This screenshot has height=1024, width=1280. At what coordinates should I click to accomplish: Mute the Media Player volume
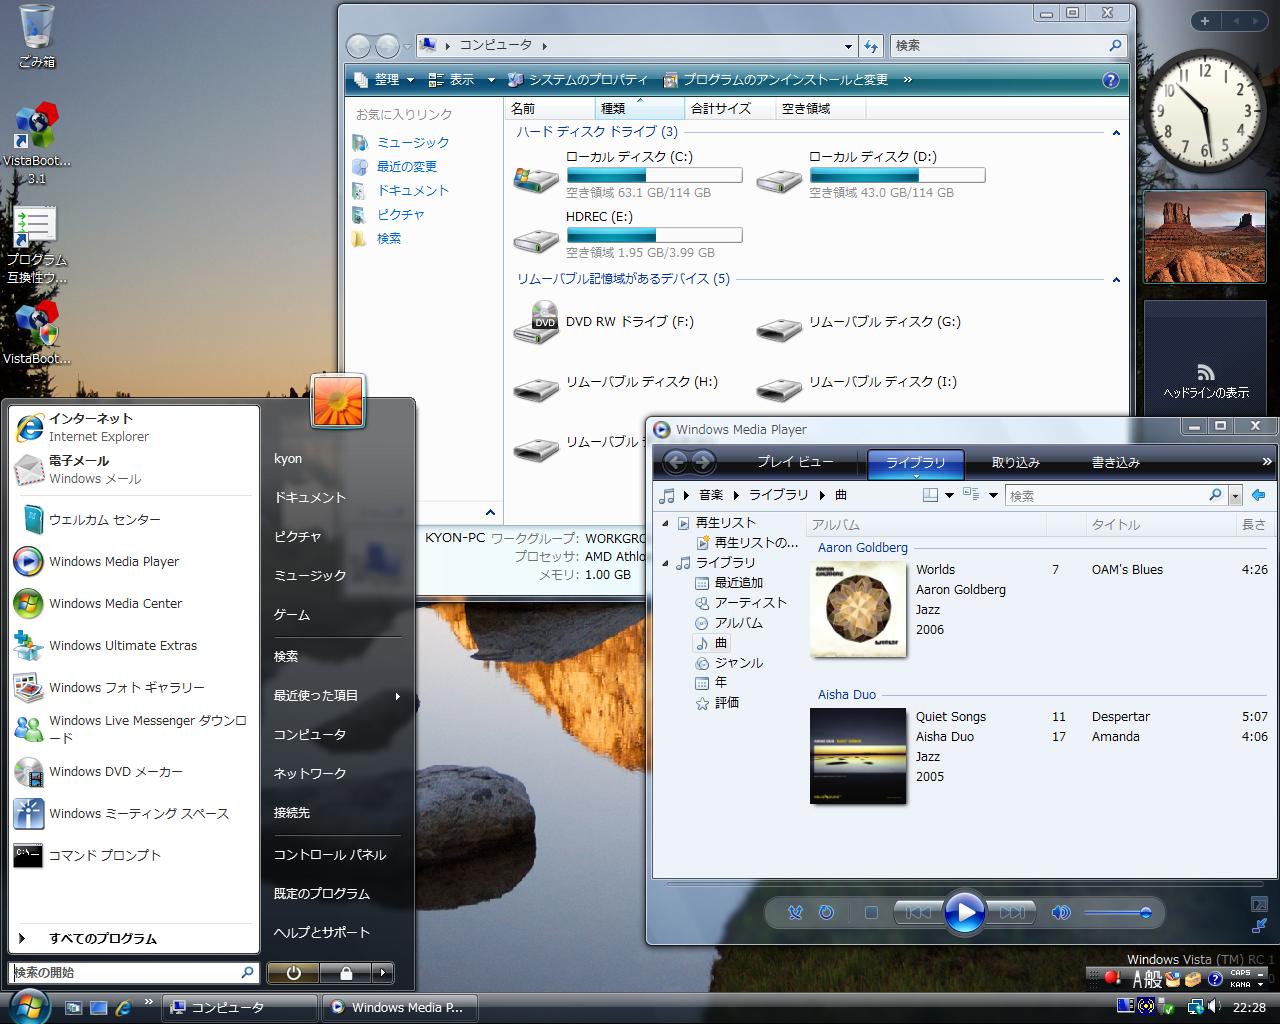tap(1061, 912)
